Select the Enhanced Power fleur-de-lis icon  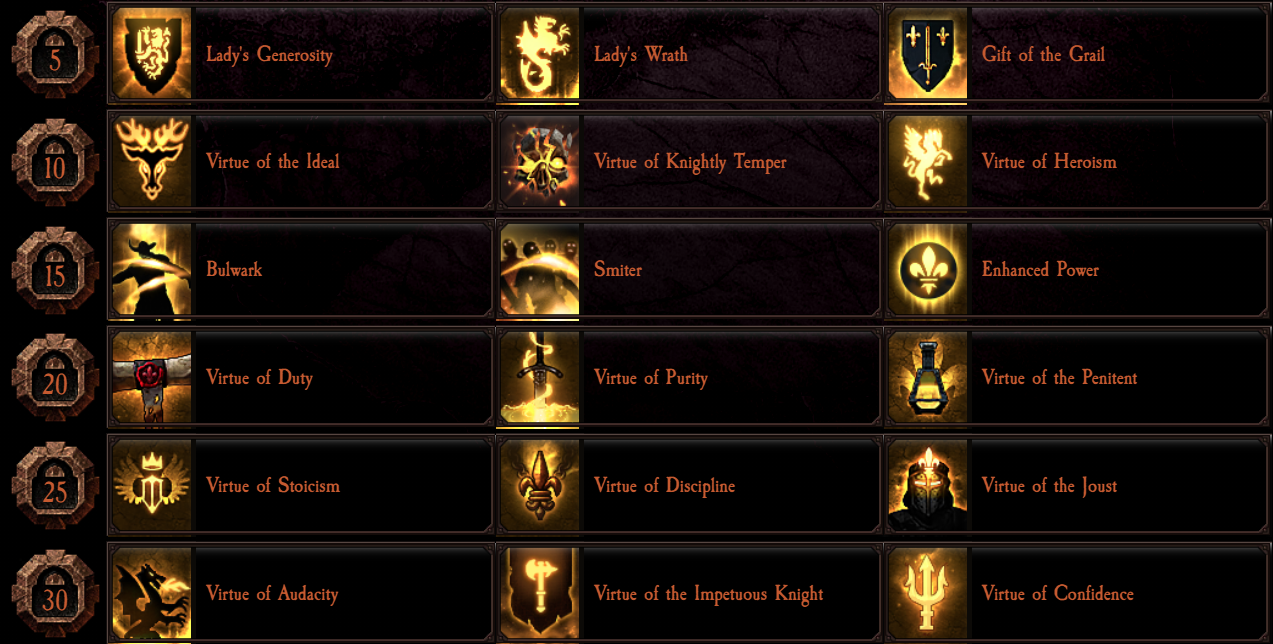point(927,270)
